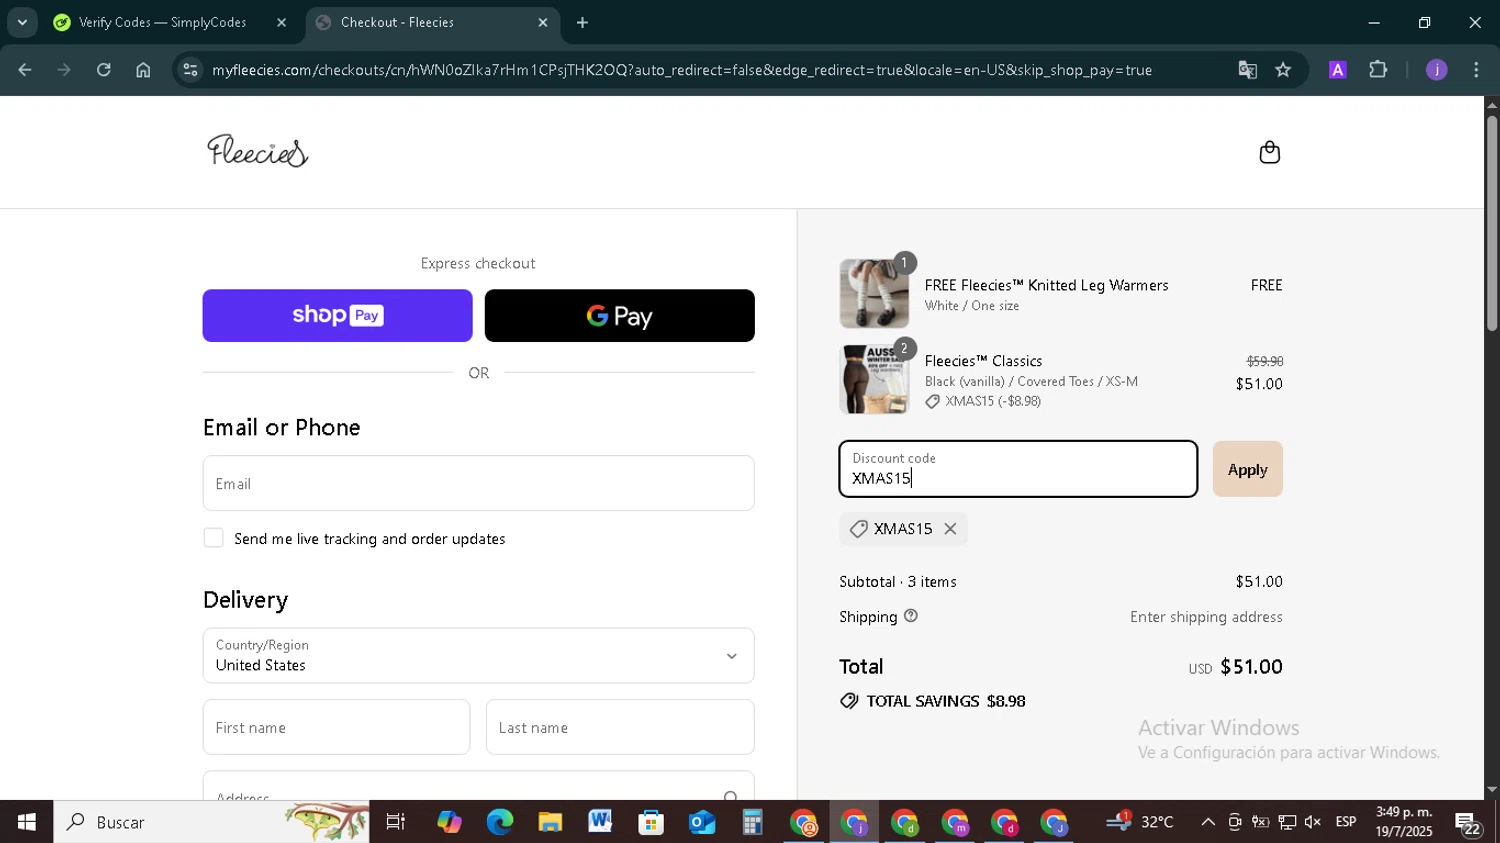
Task: Open Task View in the taskbar
Action: click(x=396, y=822)
